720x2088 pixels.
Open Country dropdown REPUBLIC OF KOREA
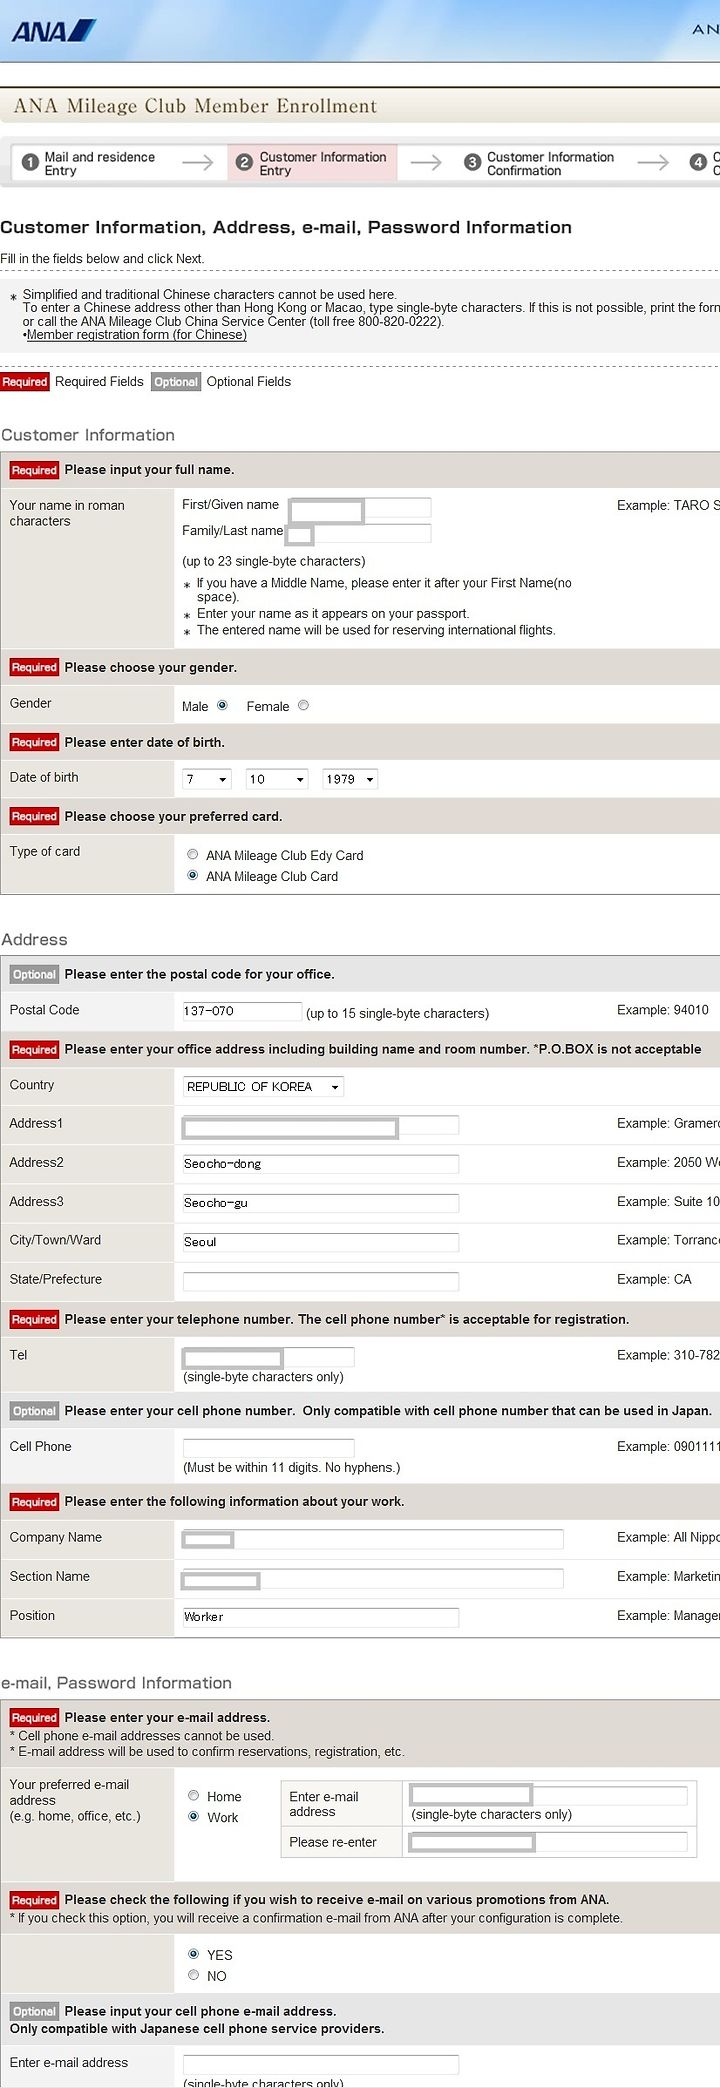pos(263,1086)
